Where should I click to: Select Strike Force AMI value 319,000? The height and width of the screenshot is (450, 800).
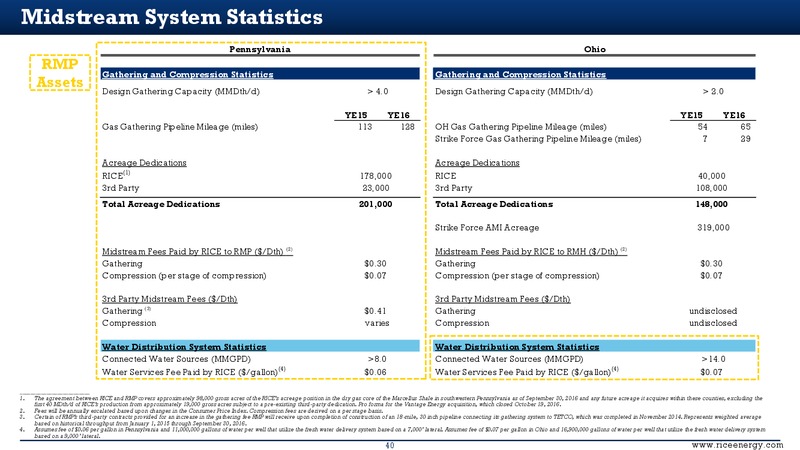coord(713,228)
